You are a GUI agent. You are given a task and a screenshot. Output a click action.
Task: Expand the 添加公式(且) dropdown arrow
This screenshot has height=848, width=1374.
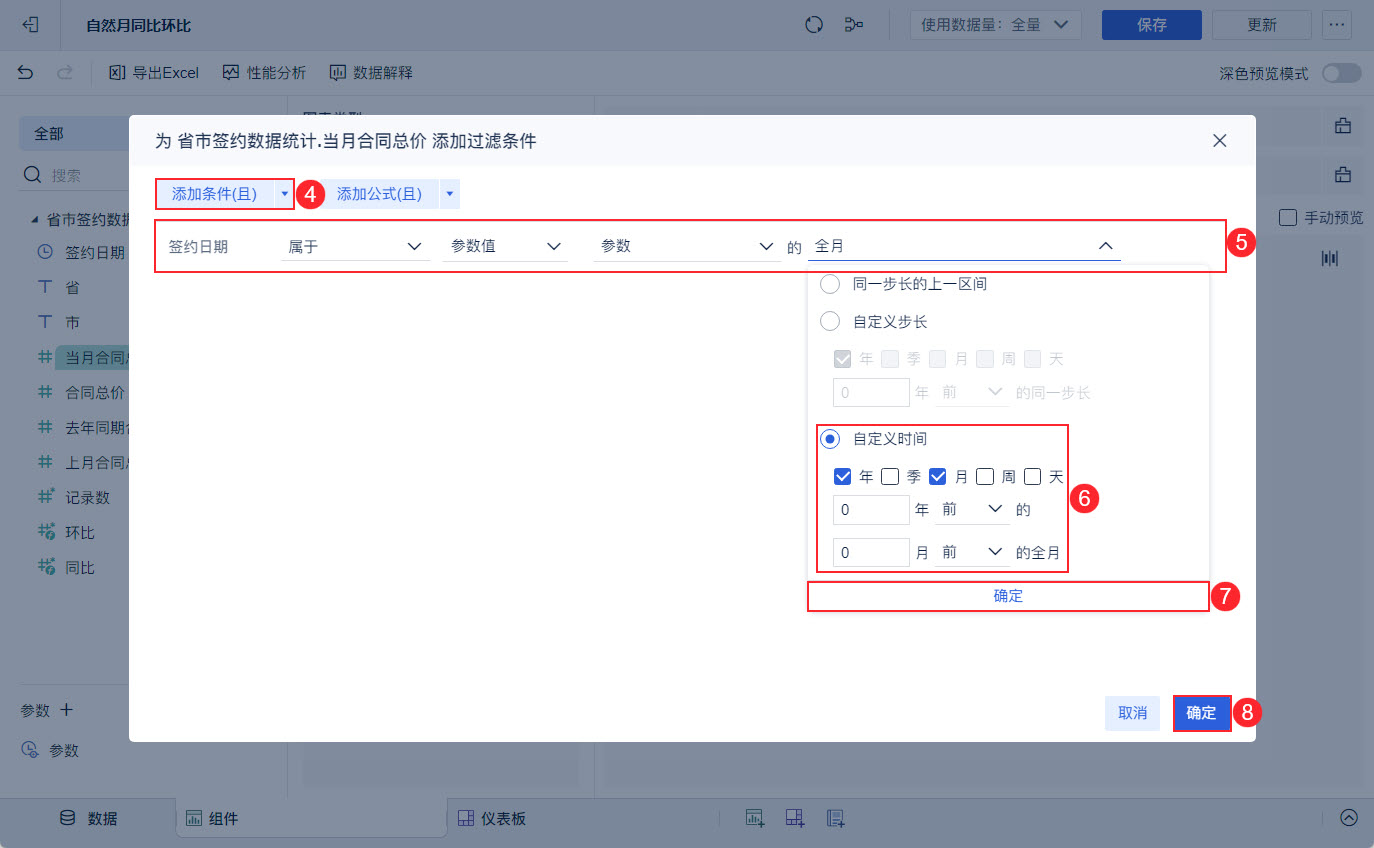[x=450, y=194]
